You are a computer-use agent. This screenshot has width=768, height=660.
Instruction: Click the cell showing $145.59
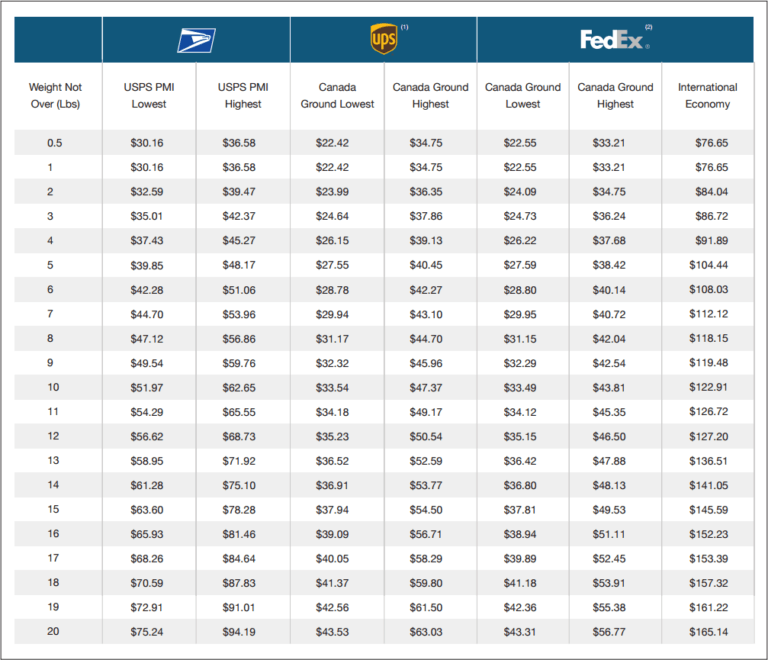[708, 510]
